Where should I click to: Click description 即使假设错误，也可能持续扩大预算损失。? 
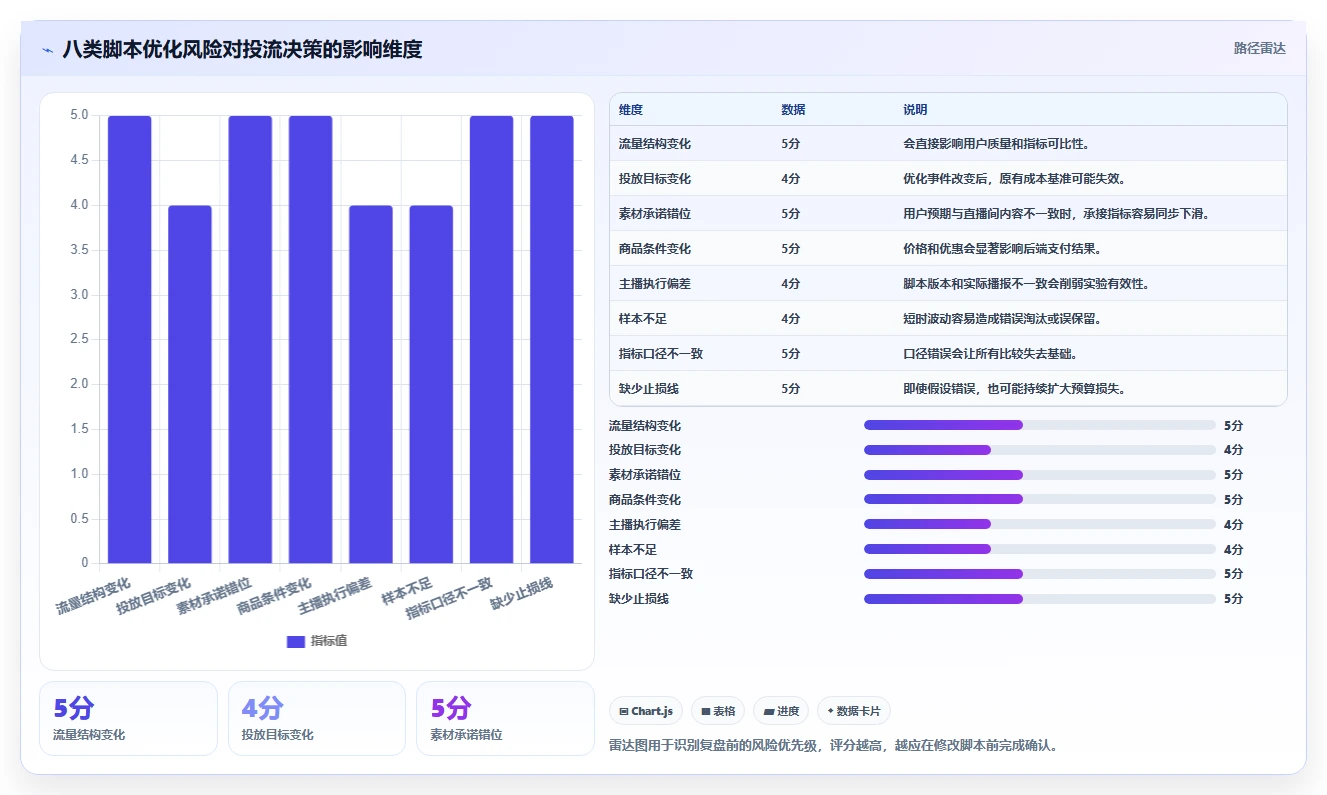[1014, 389]
